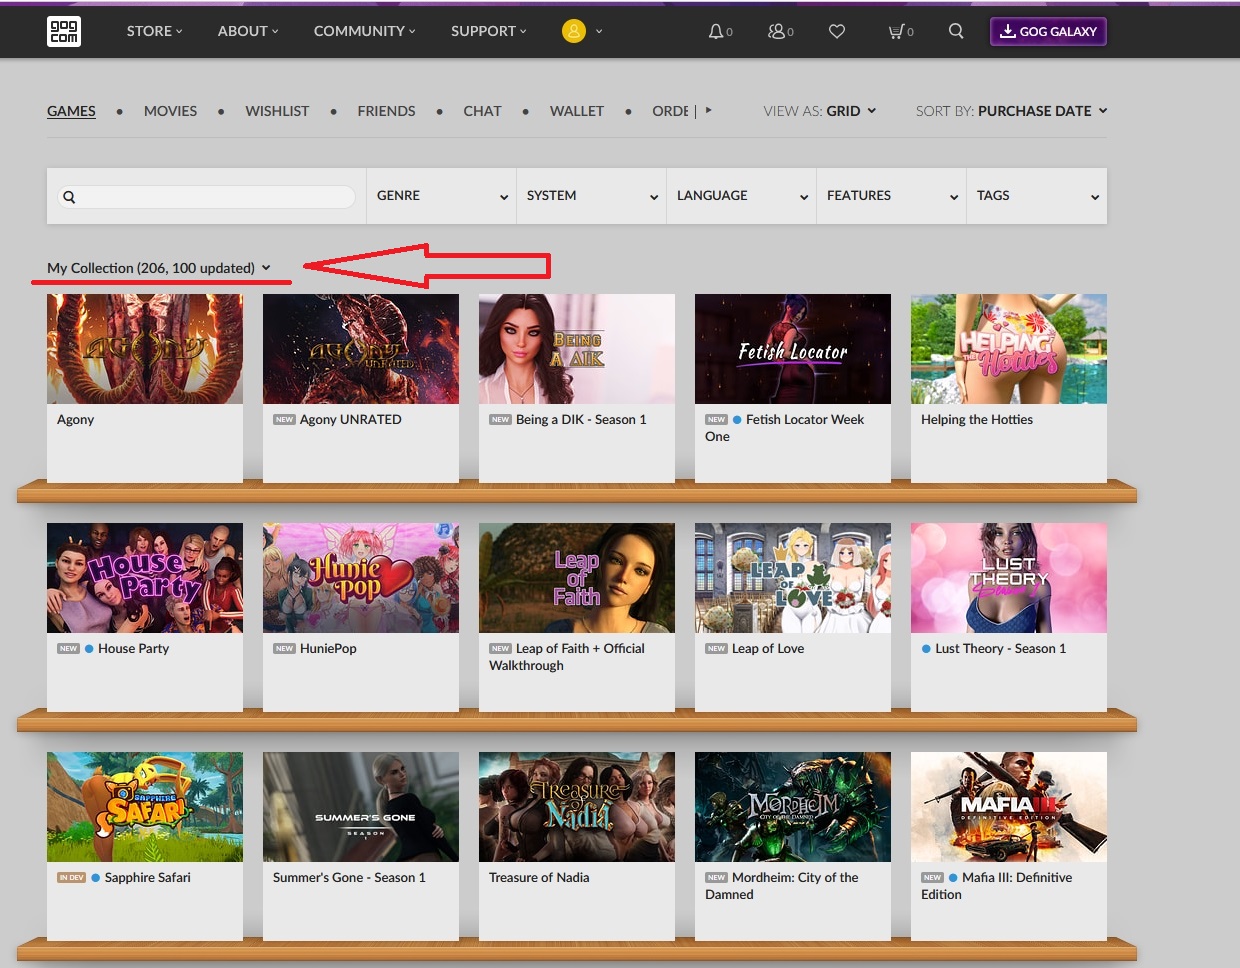Open the Lust Theory cover
This screenshot has width=1240, height=968.
pos(1009,578)
